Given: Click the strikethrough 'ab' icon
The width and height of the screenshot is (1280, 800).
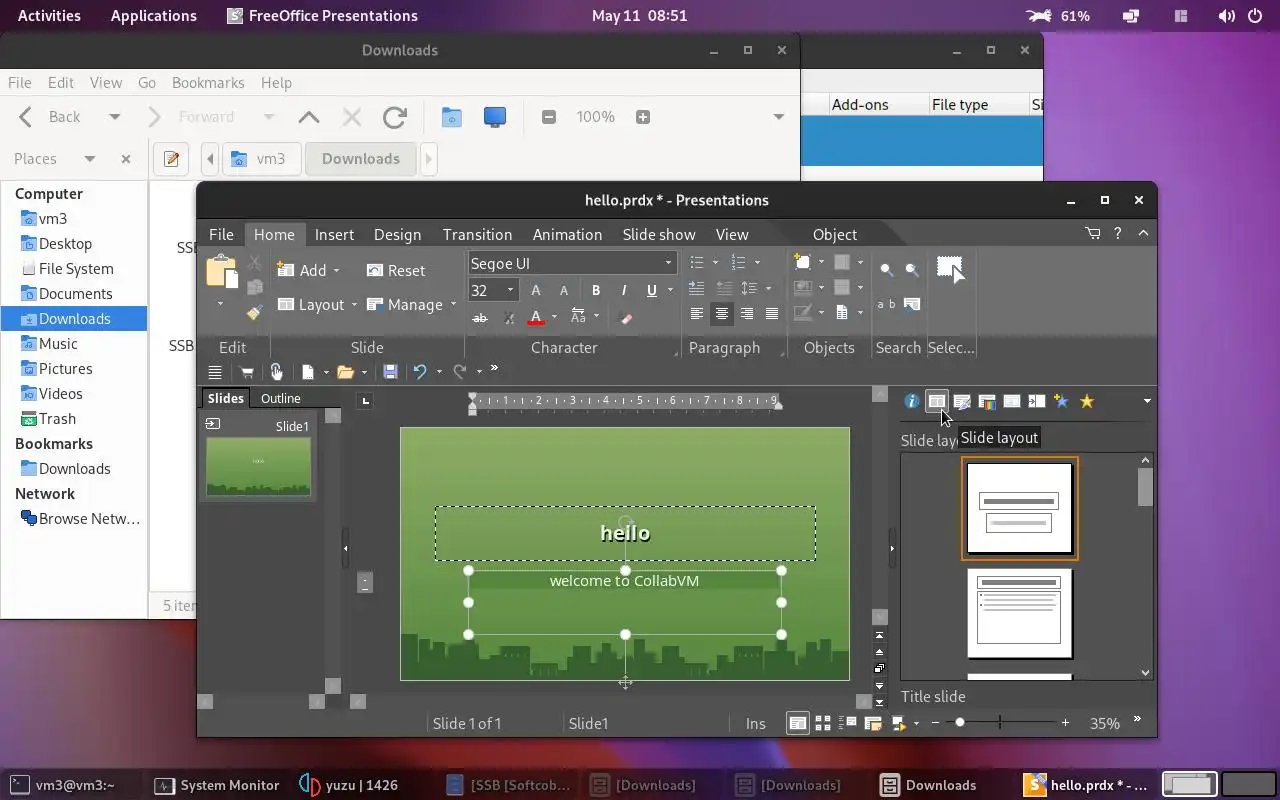Looking at the screenshot, I should (x=480, y=317).
